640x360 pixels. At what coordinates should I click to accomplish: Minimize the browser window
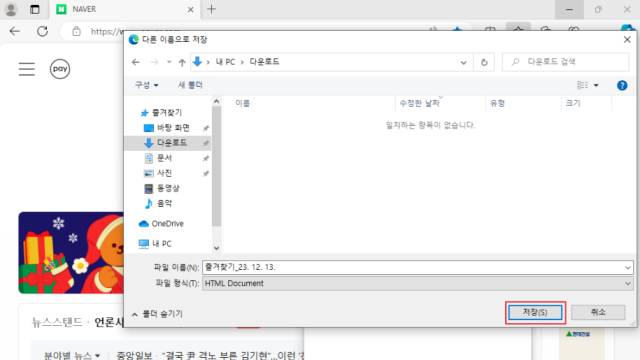coord(569,9)
